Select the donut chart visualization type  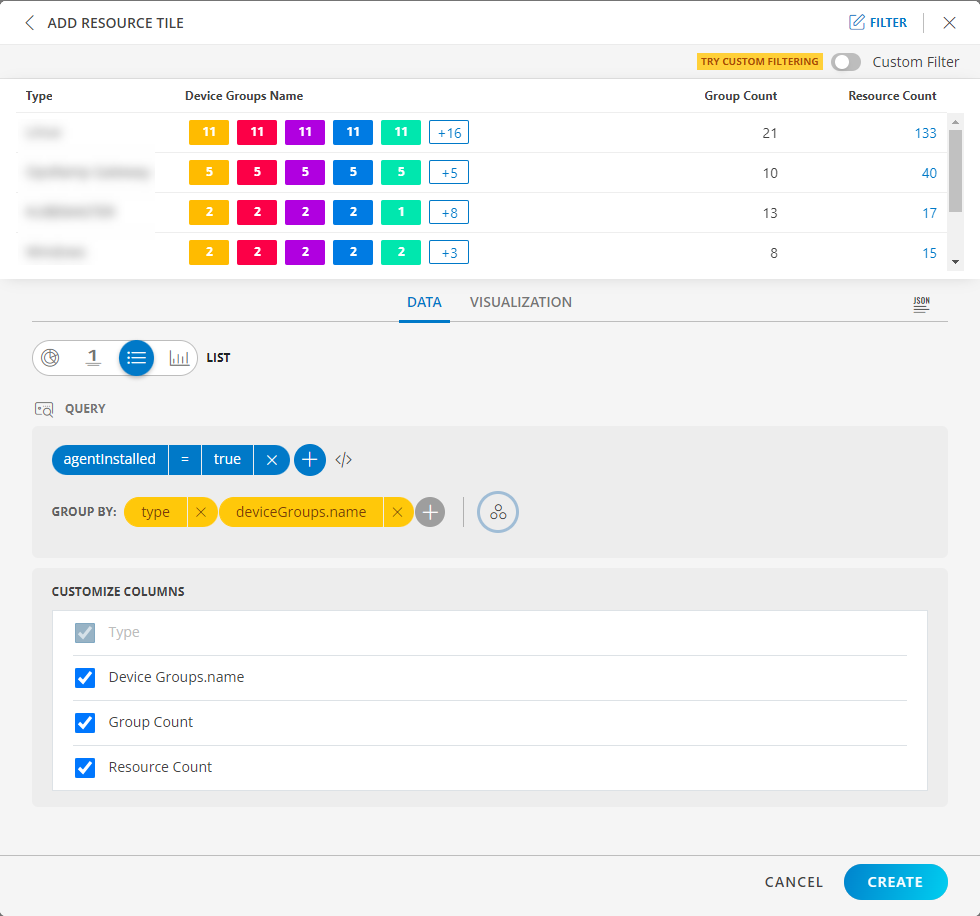coord(50,357)
